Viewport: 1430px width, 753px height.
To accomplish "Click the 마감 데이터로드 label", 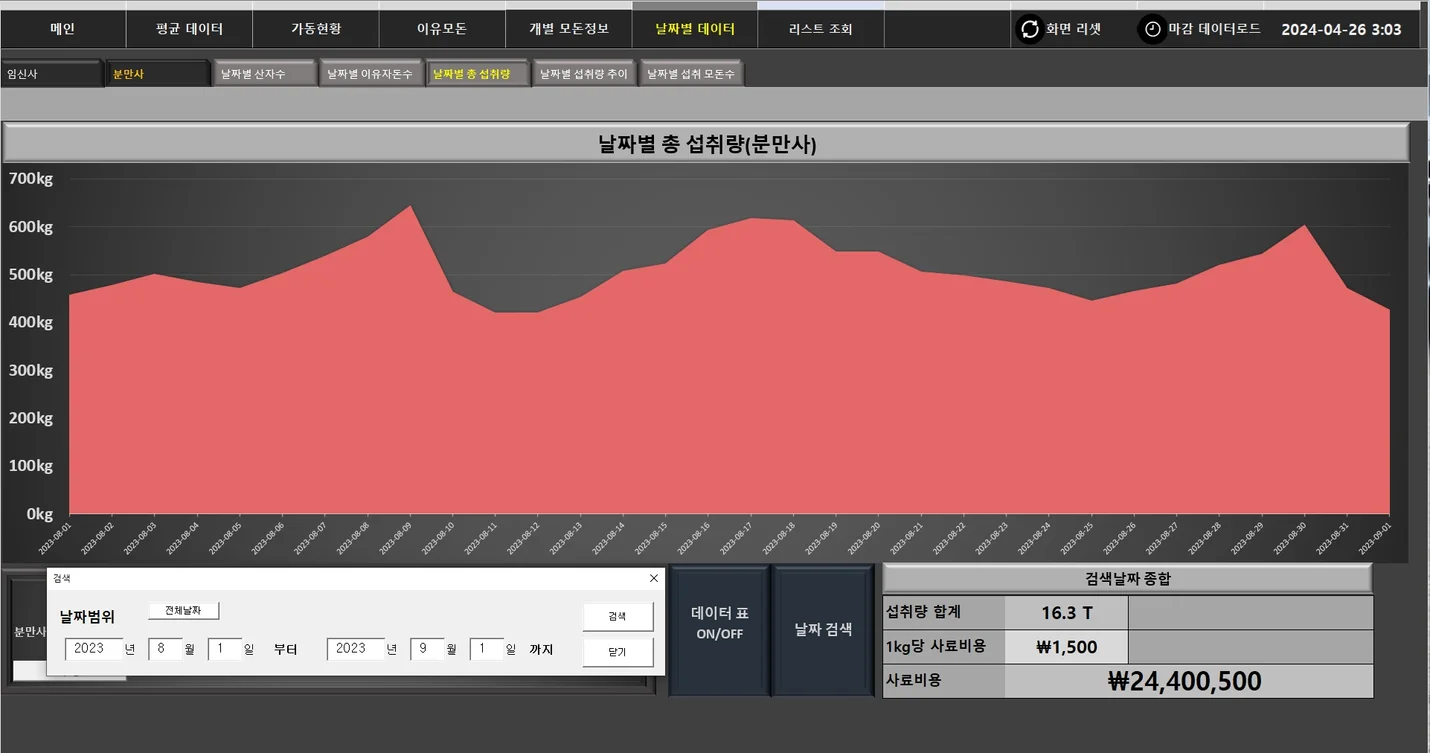I will point(1214,29).
